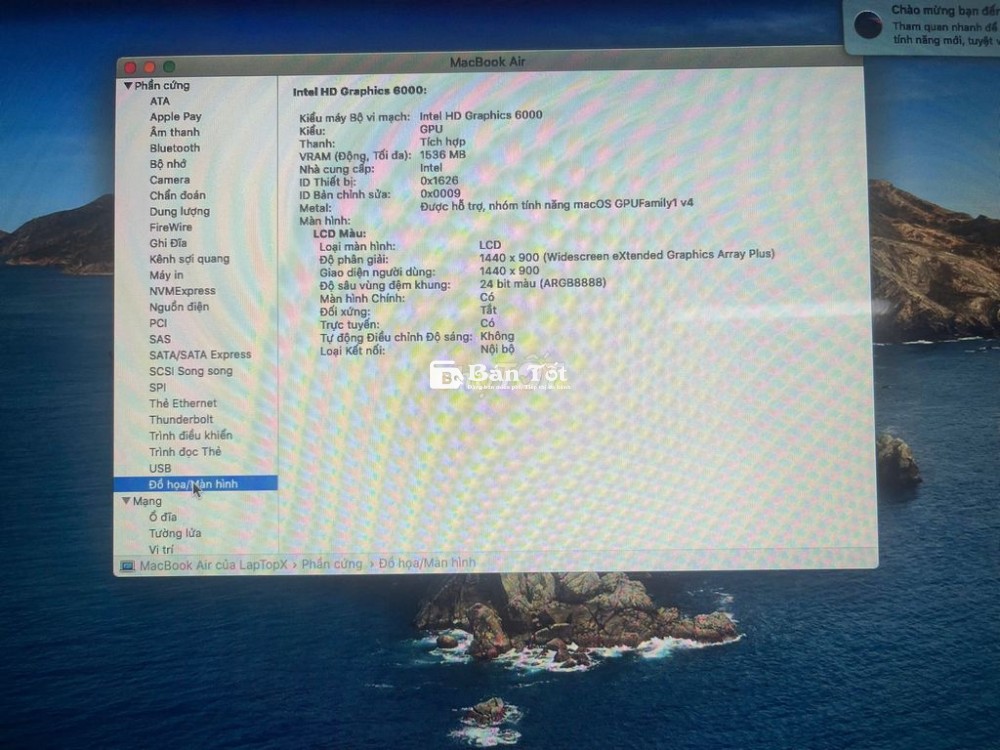The image size is (1000, 750).
Task: Minimize the MacBook Air window
Action: click(x=150, y=67)
